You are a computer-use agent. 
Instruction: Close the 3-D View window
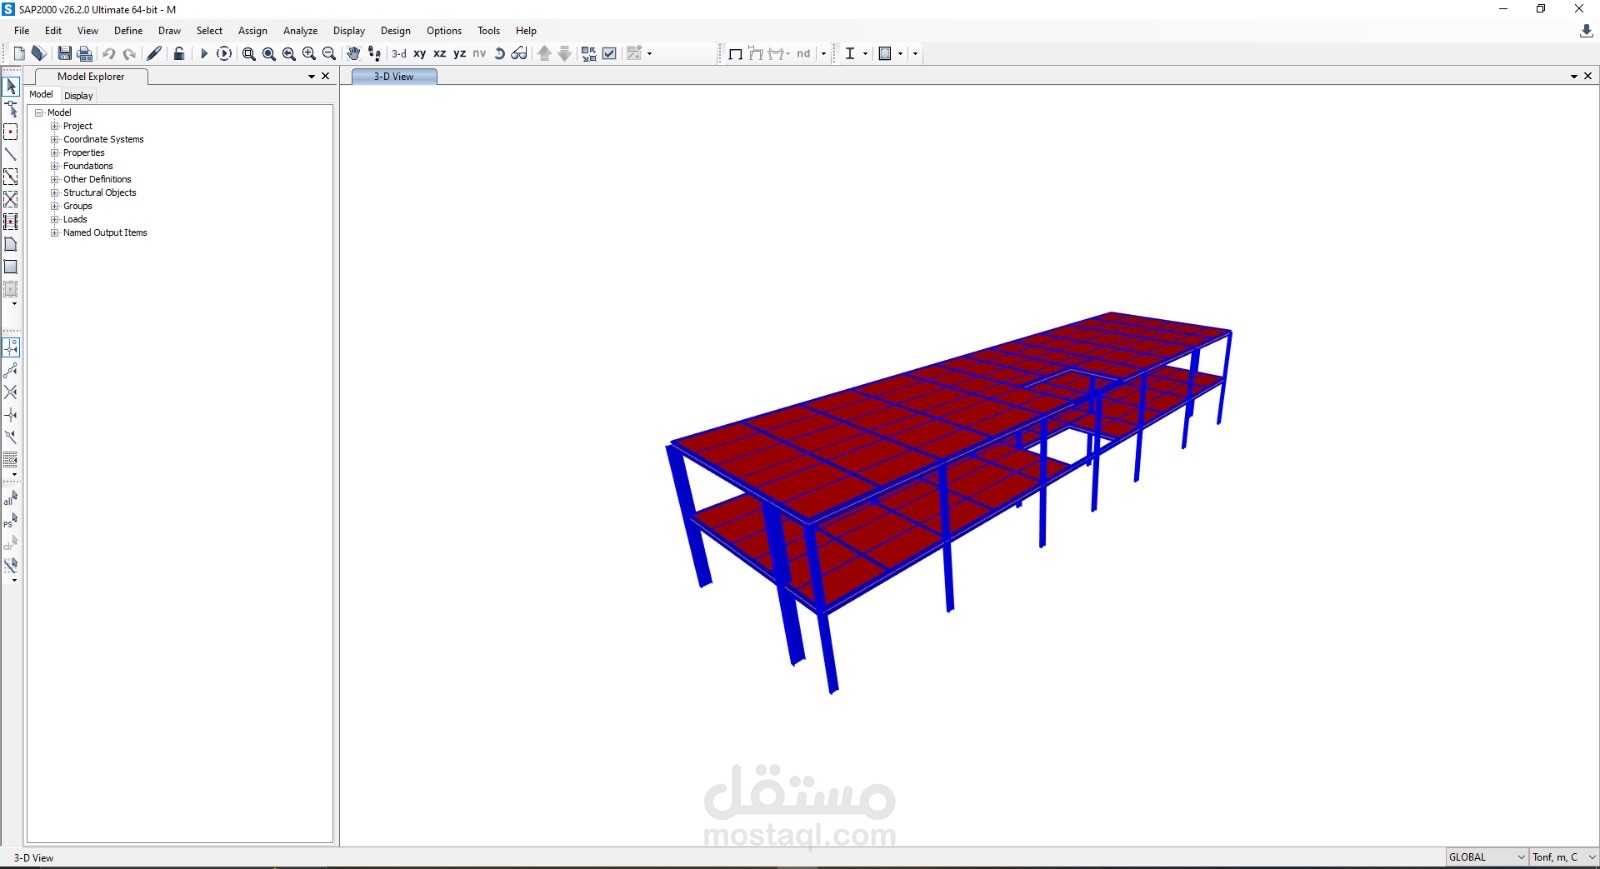tap(1588, 76)
